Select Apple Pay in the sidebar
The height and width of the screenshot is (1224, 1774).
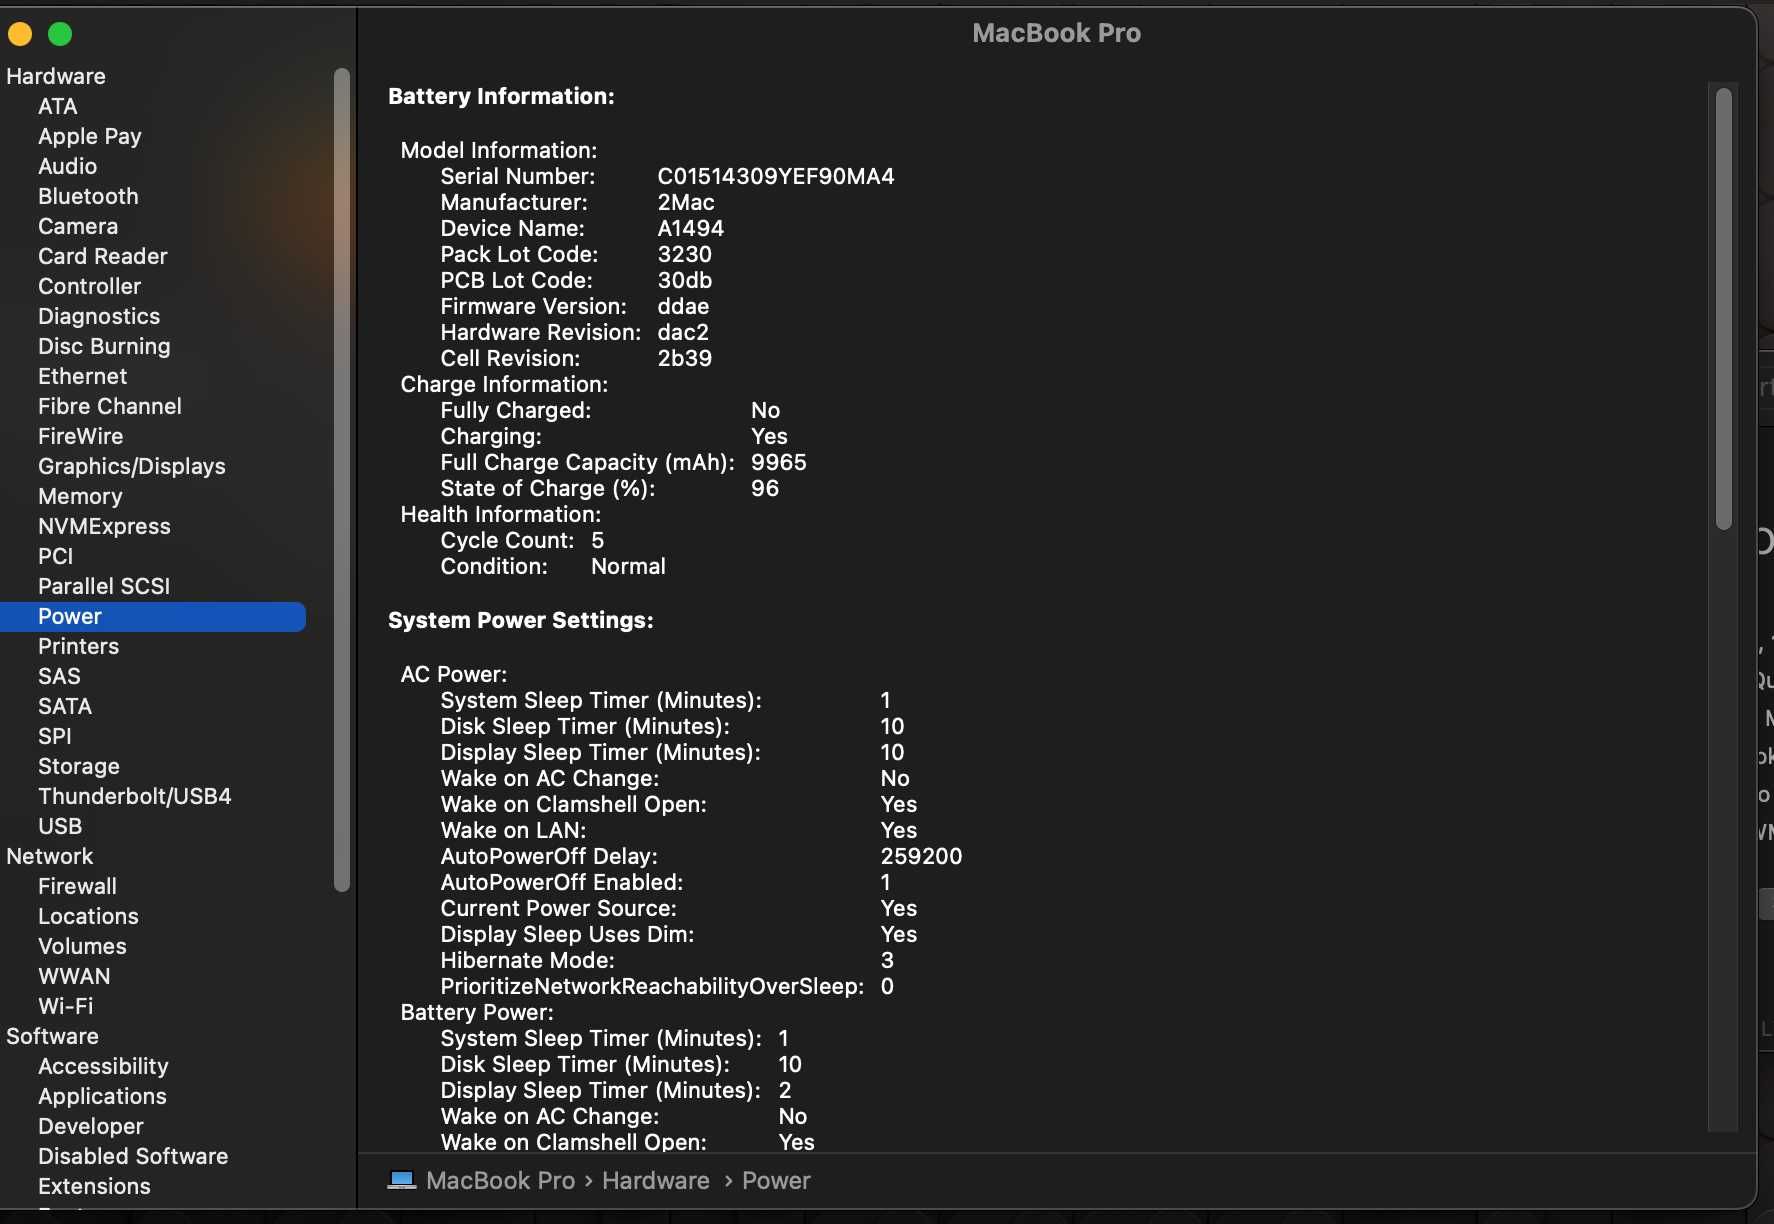click(x=90, y=136)
